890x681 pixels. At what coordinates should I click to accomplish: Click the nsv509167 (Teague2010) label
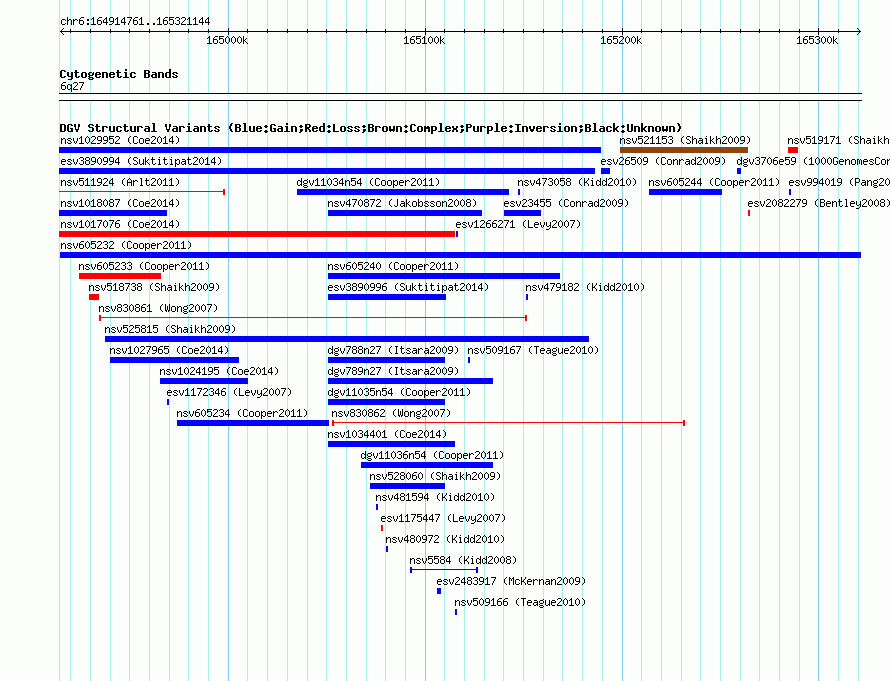coord(533,350)
